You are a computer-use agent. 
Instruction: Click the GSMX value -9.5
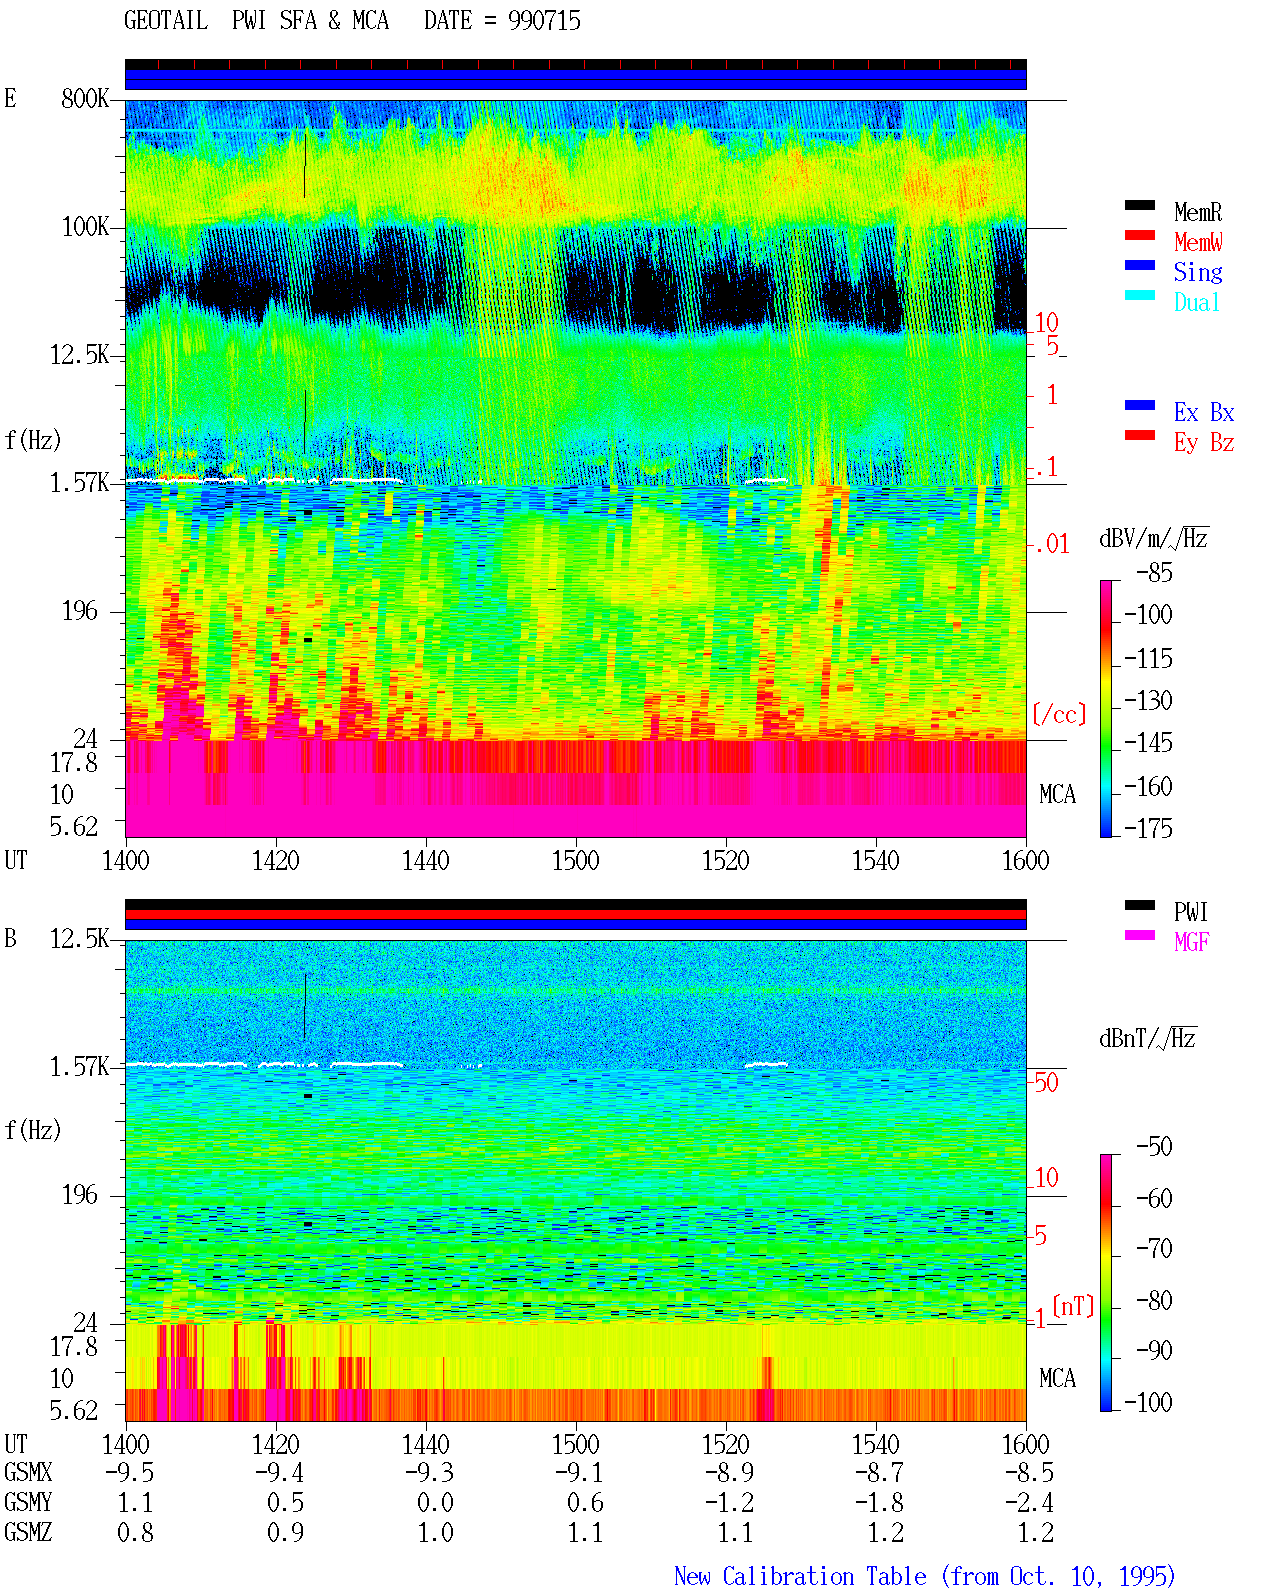point(129,1472)
